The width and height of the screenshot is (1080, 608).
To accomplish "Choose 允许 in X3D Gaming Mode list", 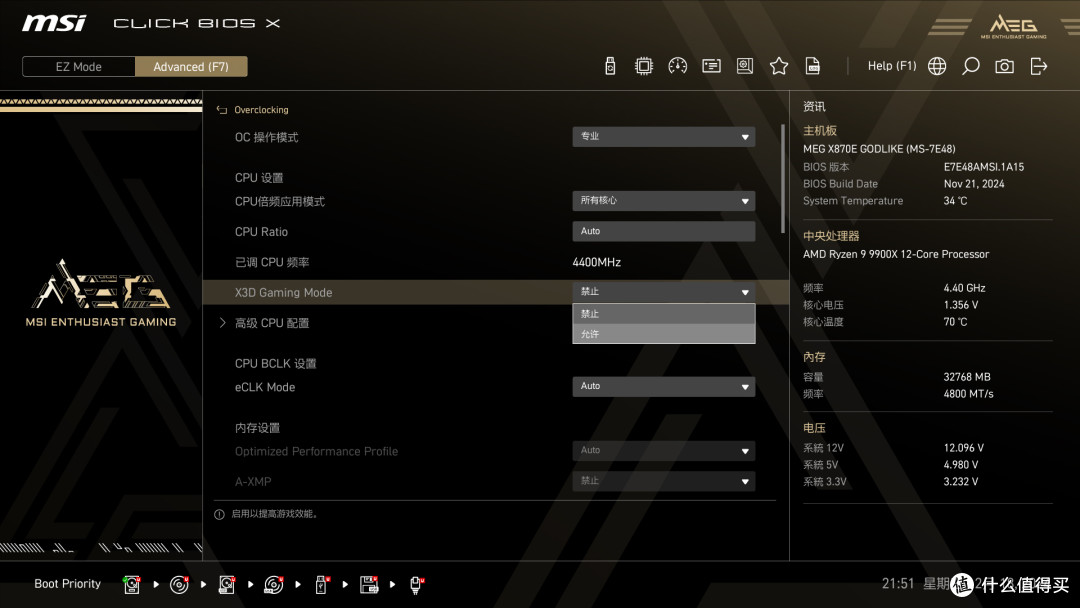I will [663, 334].
